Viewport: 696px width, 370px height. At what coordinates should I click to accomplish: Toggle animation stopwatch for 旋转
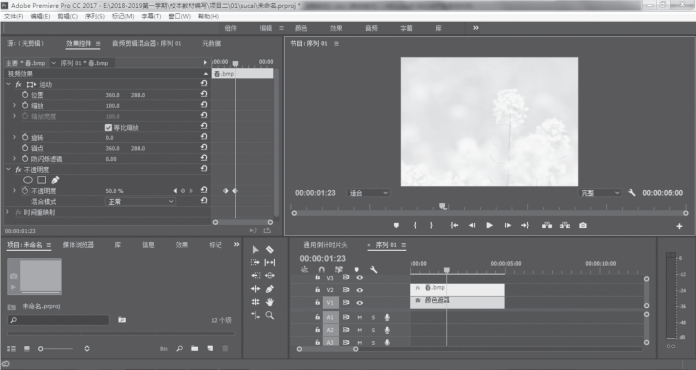click(25, 138)
